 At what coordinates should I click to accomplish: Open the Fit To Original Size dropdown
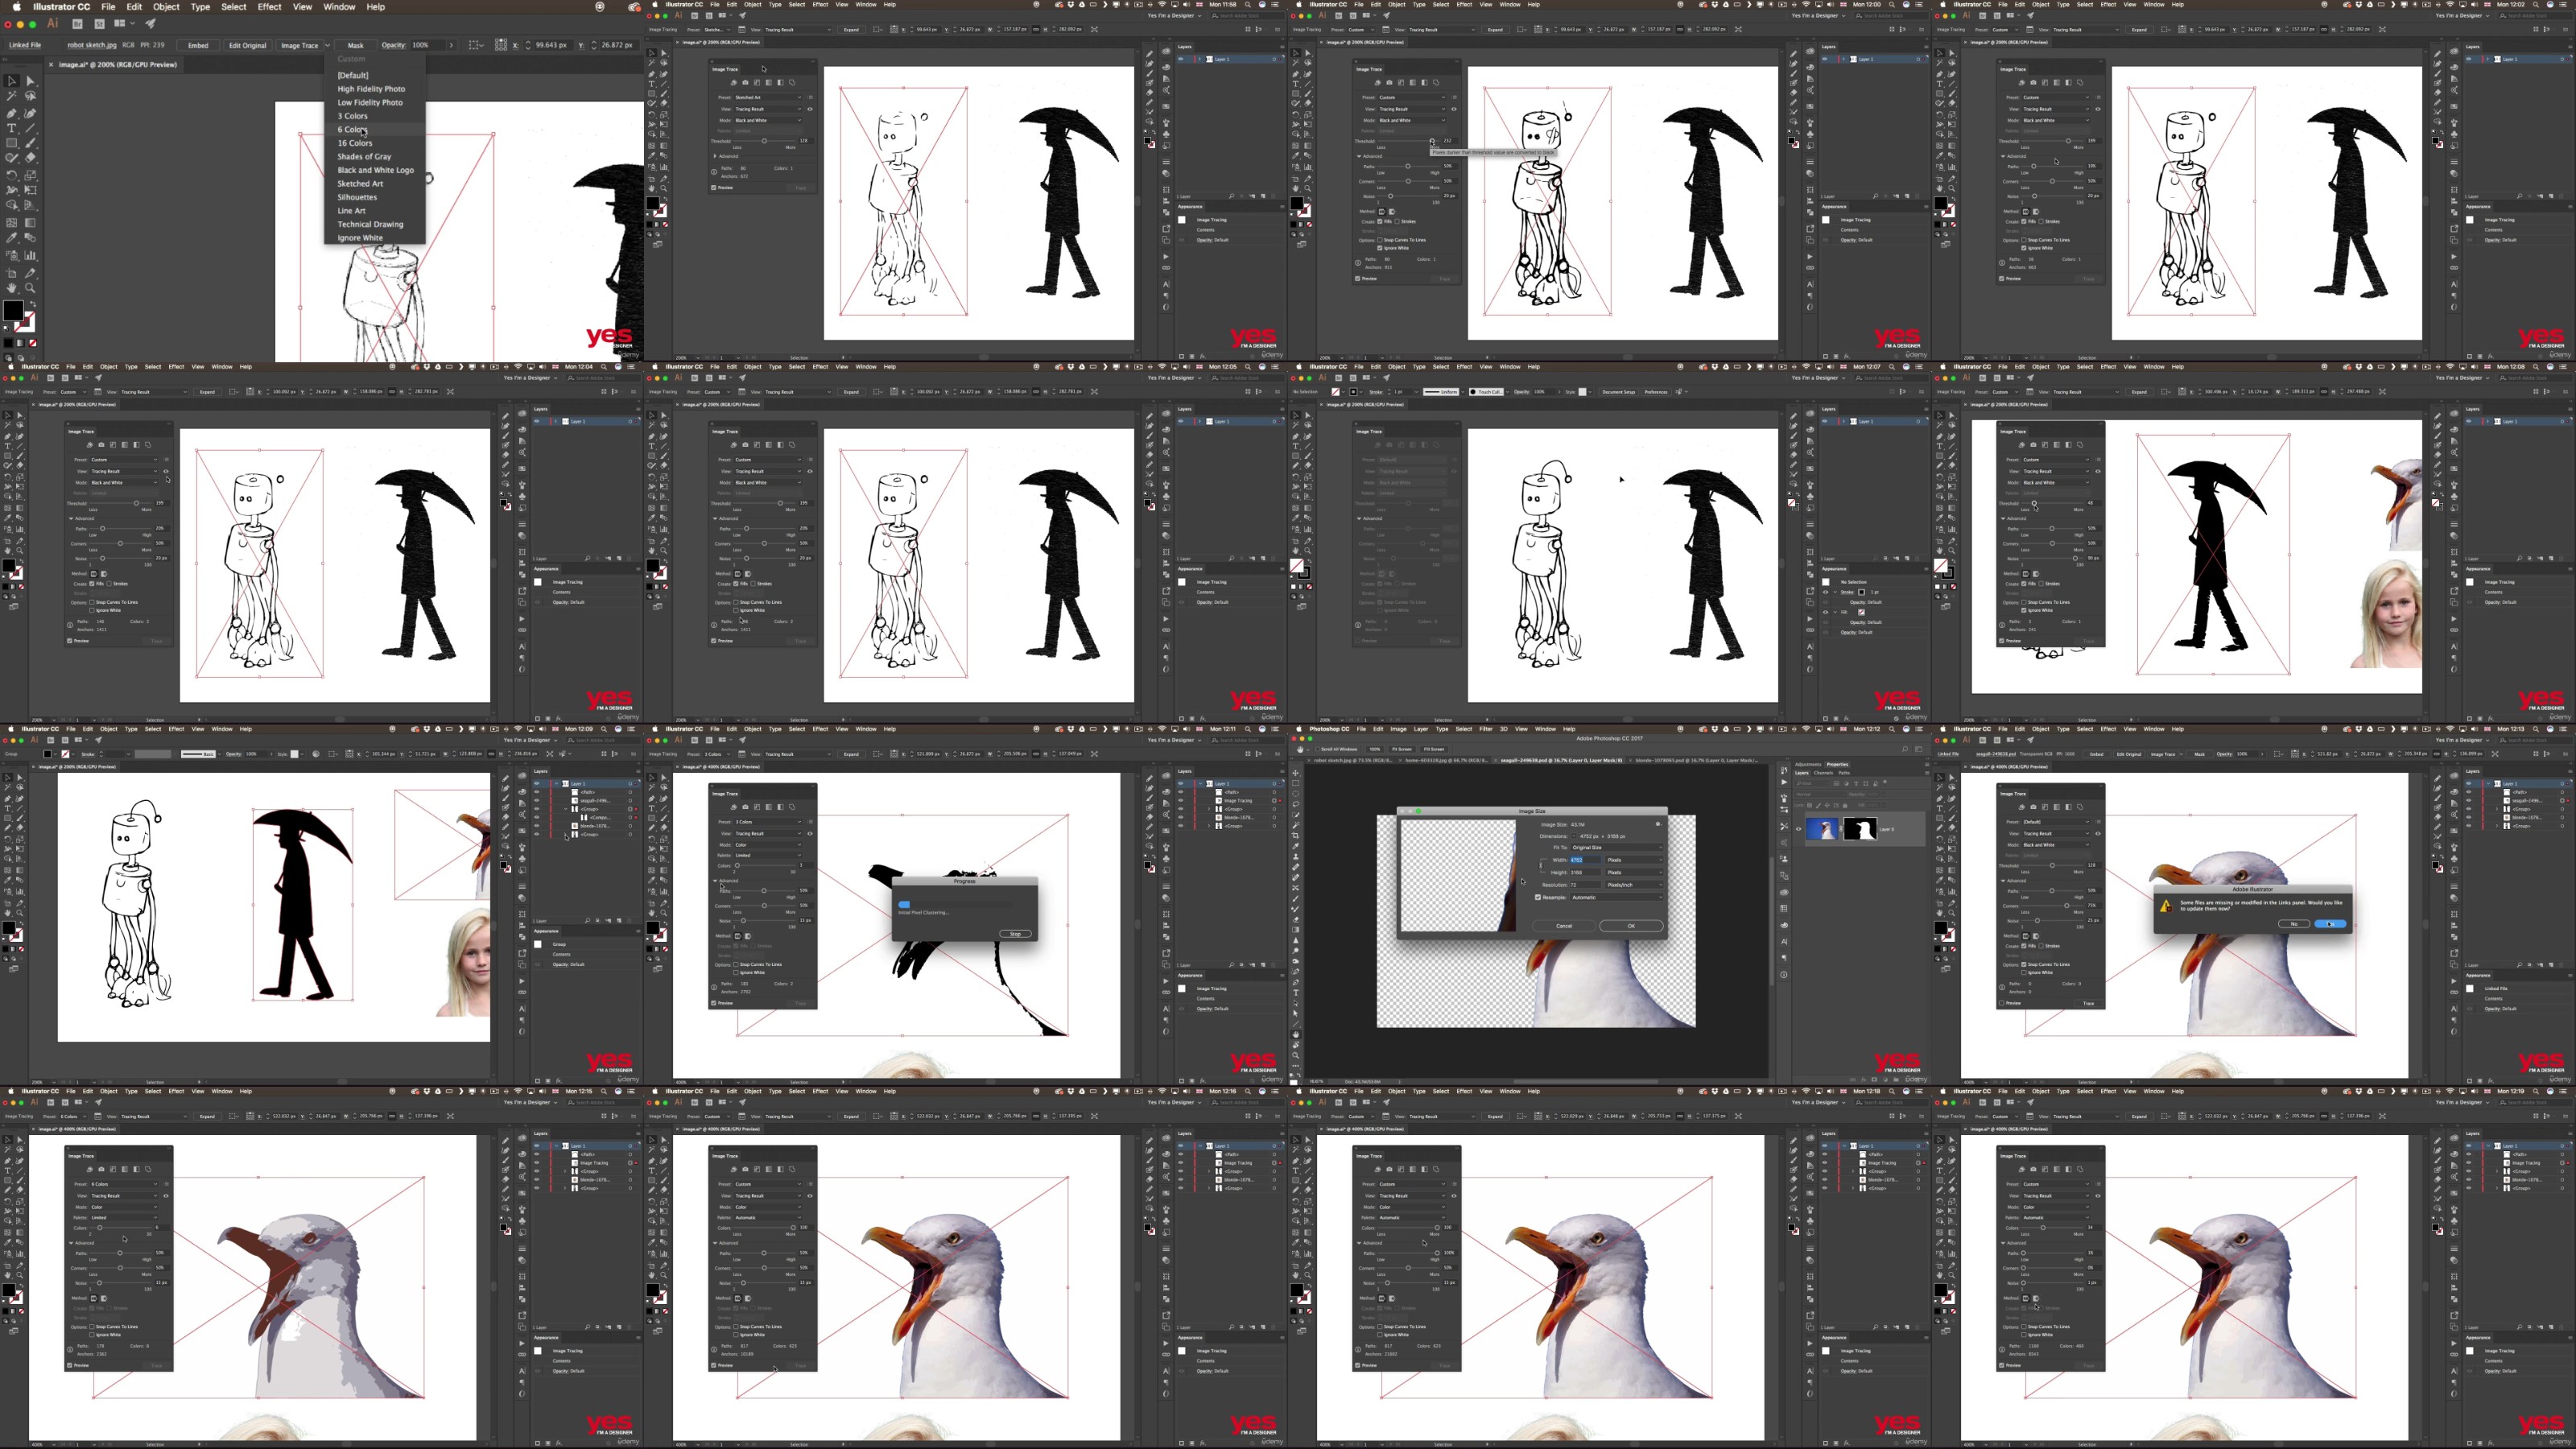tap(1617, 848)
